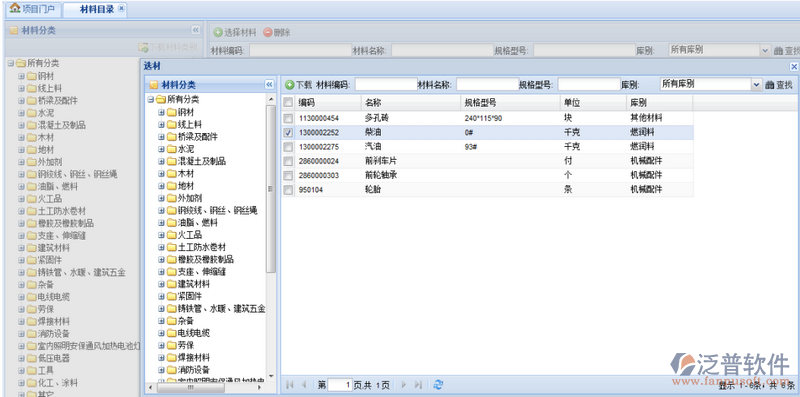Click the 查找 search binoculars in dialog
Screen dimensions: 800x397
[769, 85]
